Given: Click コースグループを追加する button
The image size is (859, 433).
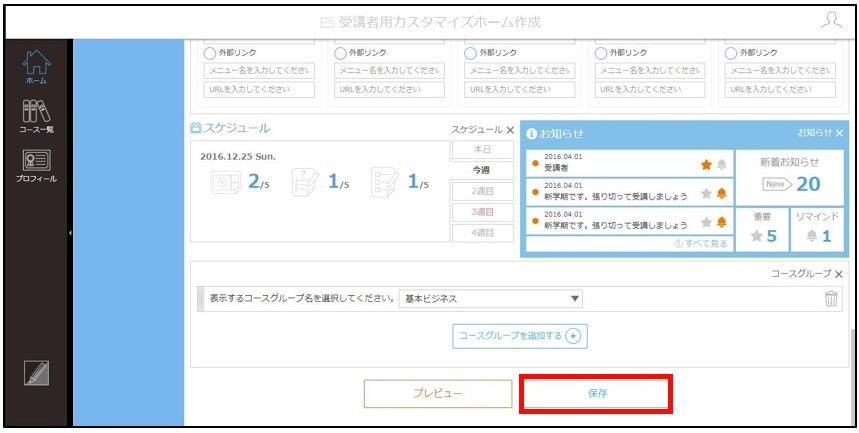Looking at the screenshot, I should (519, 336).
